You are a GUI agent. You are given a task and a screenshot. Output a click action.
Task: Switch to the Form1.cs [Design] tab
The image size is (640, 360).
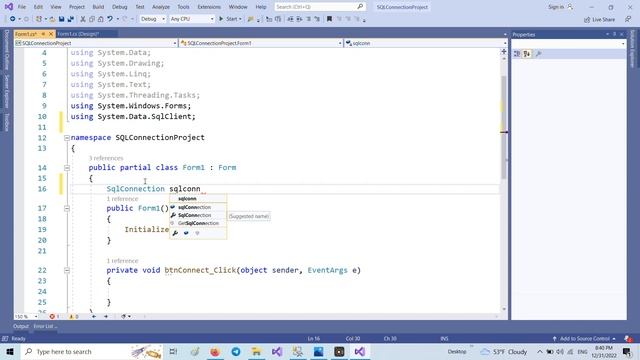pyautogui.click(x=78, y=34)
